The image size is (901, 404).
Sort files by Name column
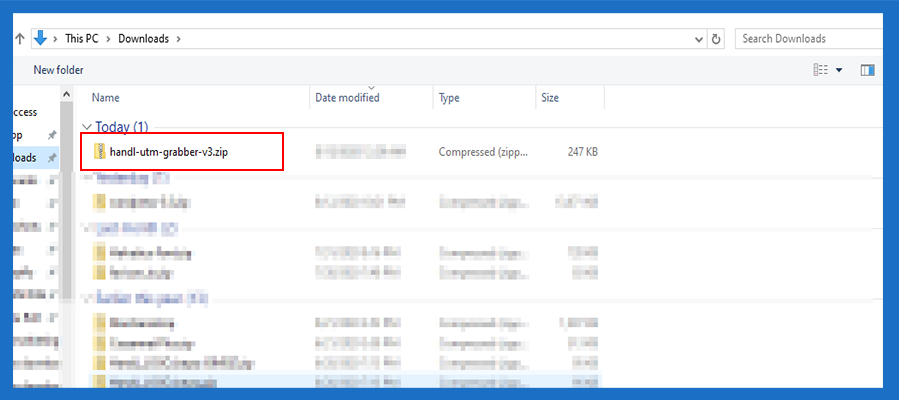click(x=105, y=98)
